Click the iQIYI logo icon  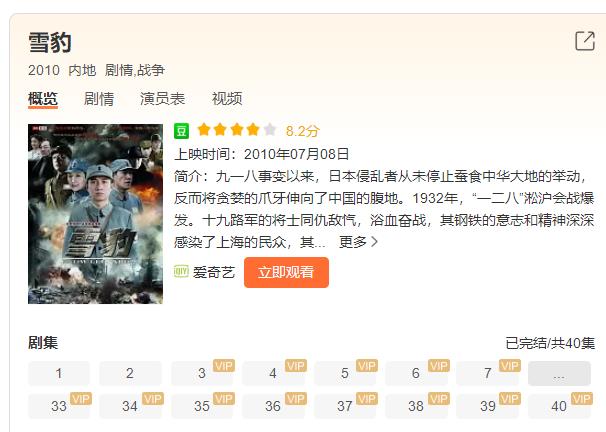[181, 271]
